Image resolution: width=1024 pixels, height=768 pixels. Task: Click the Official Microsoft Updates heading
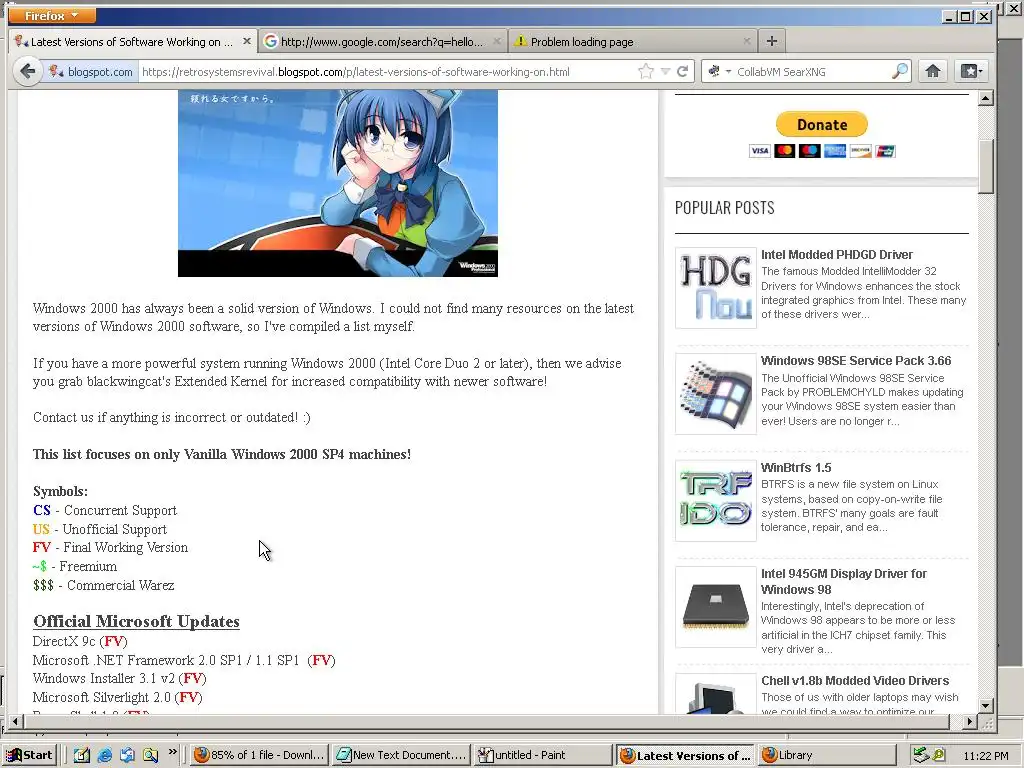[x=136, y=621]
